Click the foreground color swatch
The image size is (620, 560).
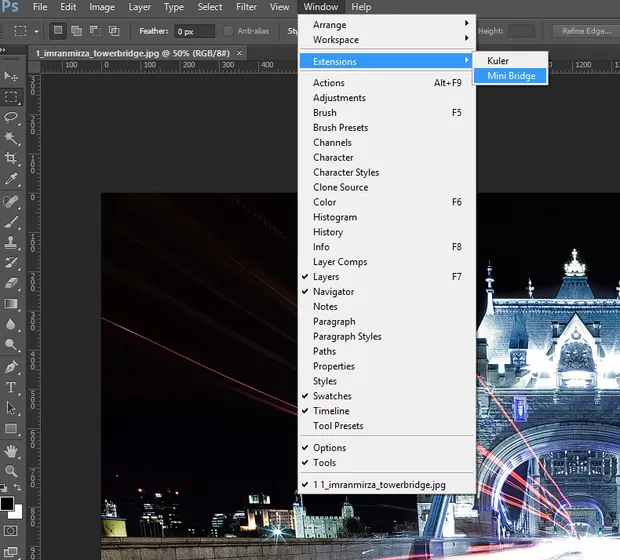[8, 503]
